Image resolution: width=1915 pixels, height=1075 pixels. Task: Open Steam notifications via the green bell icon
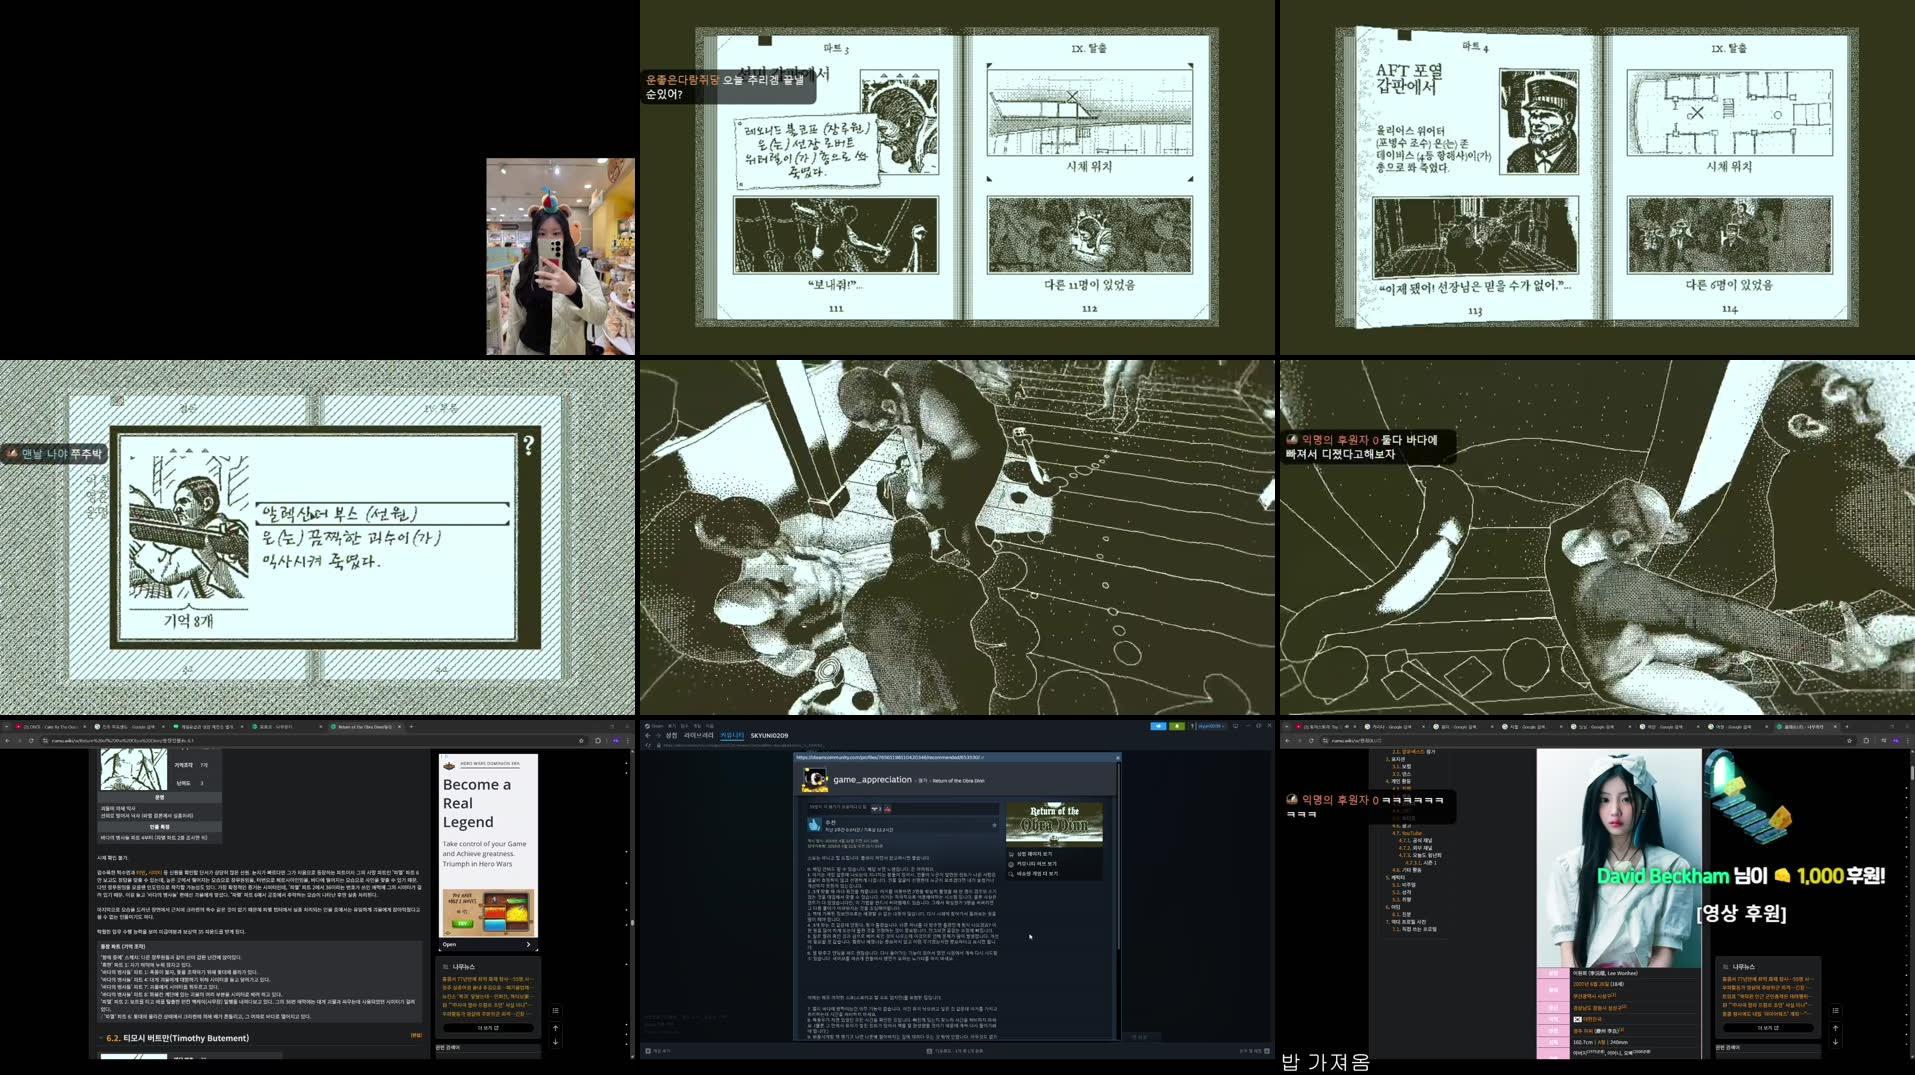point(1178,726)
